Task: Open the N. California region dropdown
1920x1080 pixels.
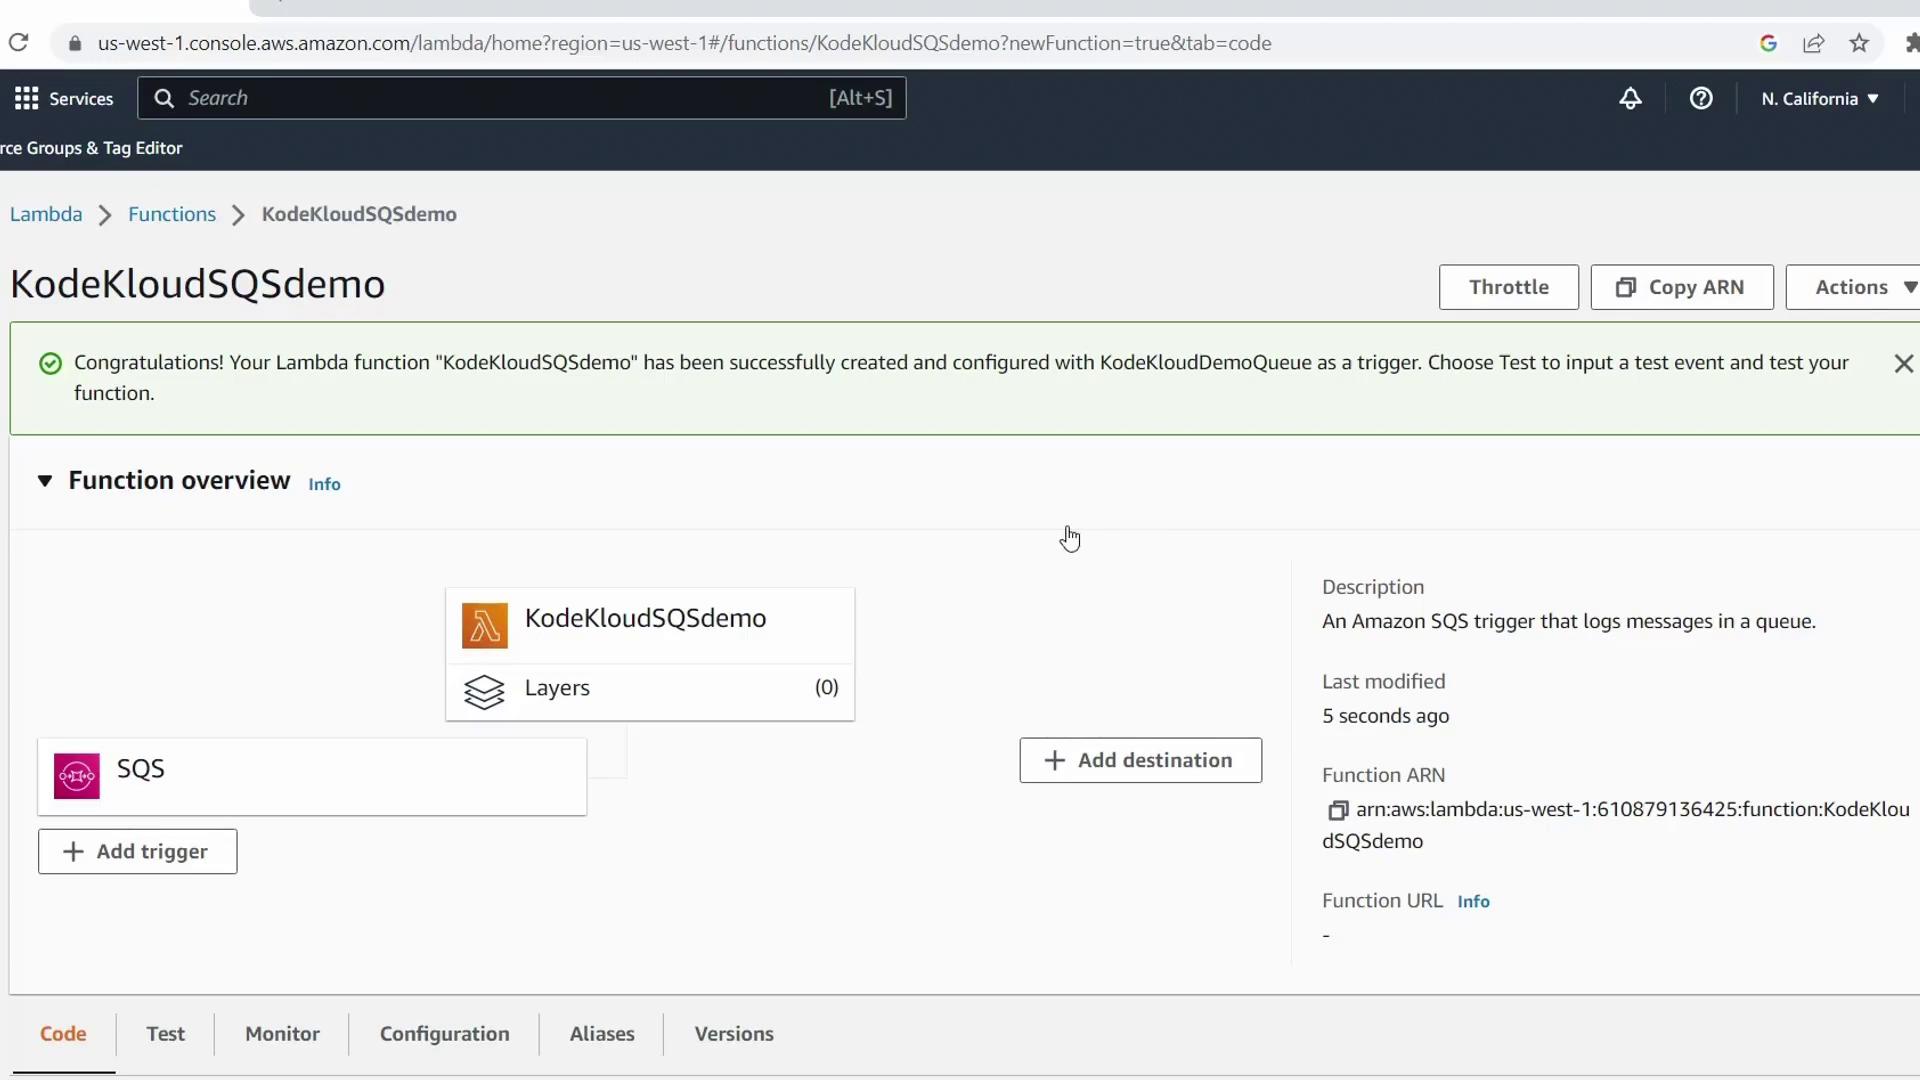Action: pos(1819,98)
